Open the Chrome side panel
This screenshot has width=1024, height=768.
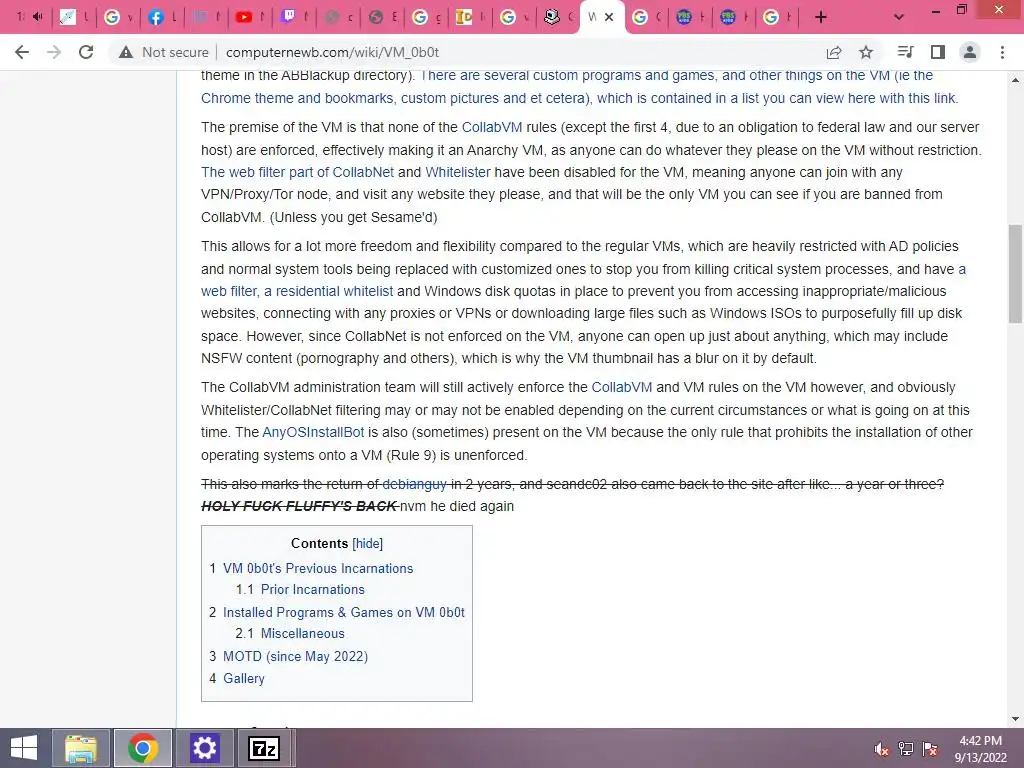(938, 52)
